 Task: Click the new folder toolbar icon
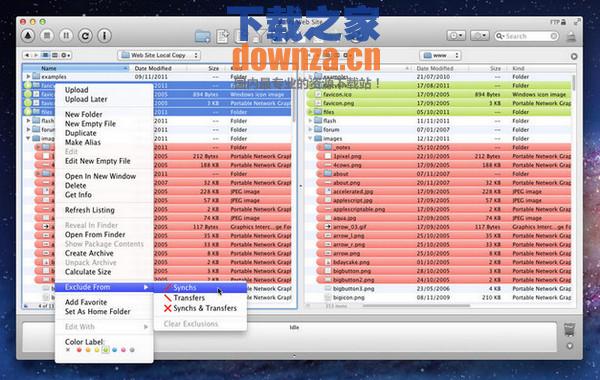click(x=203, y=36)
